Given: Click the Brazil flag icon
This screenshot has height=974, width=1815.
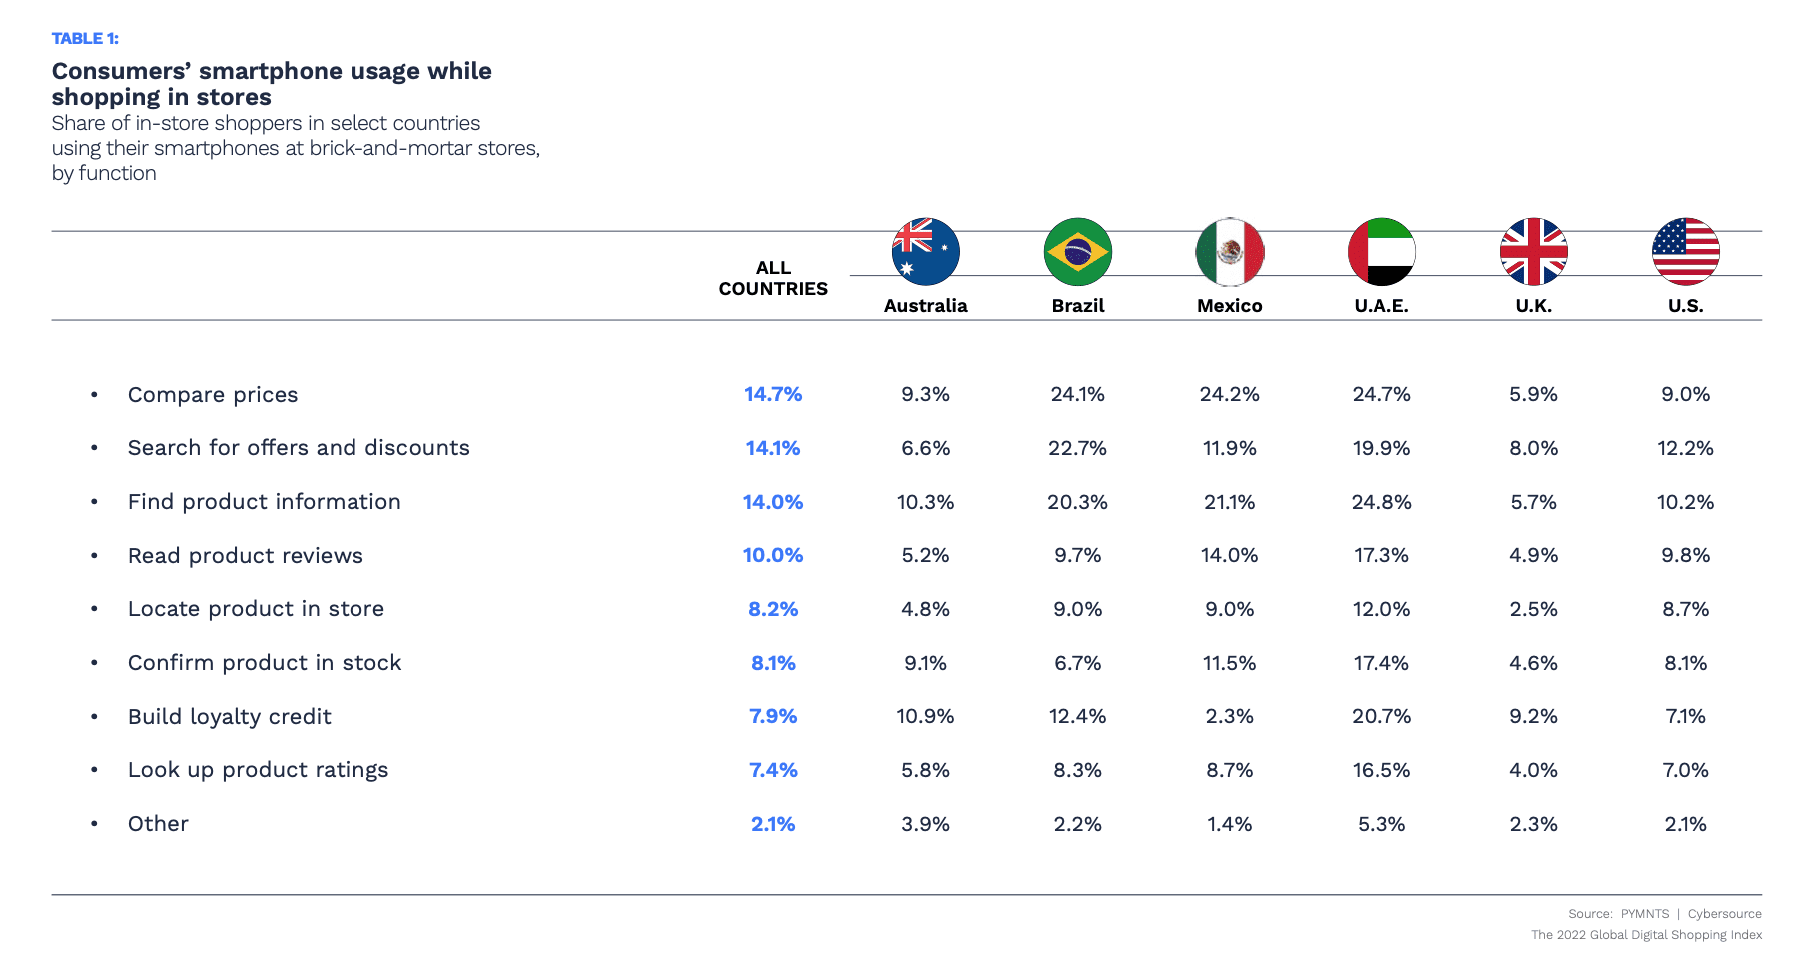Looking at the screenshot, I should (1077, 252).
